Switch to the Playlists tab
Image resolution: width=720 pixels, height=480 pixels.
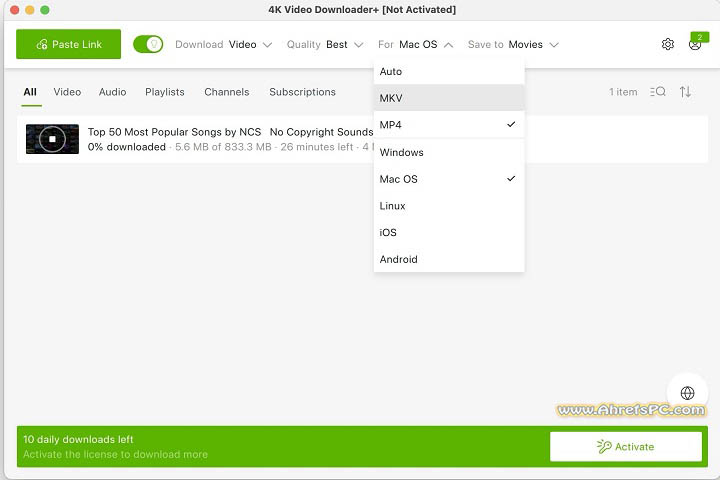[x=165, y=92]
